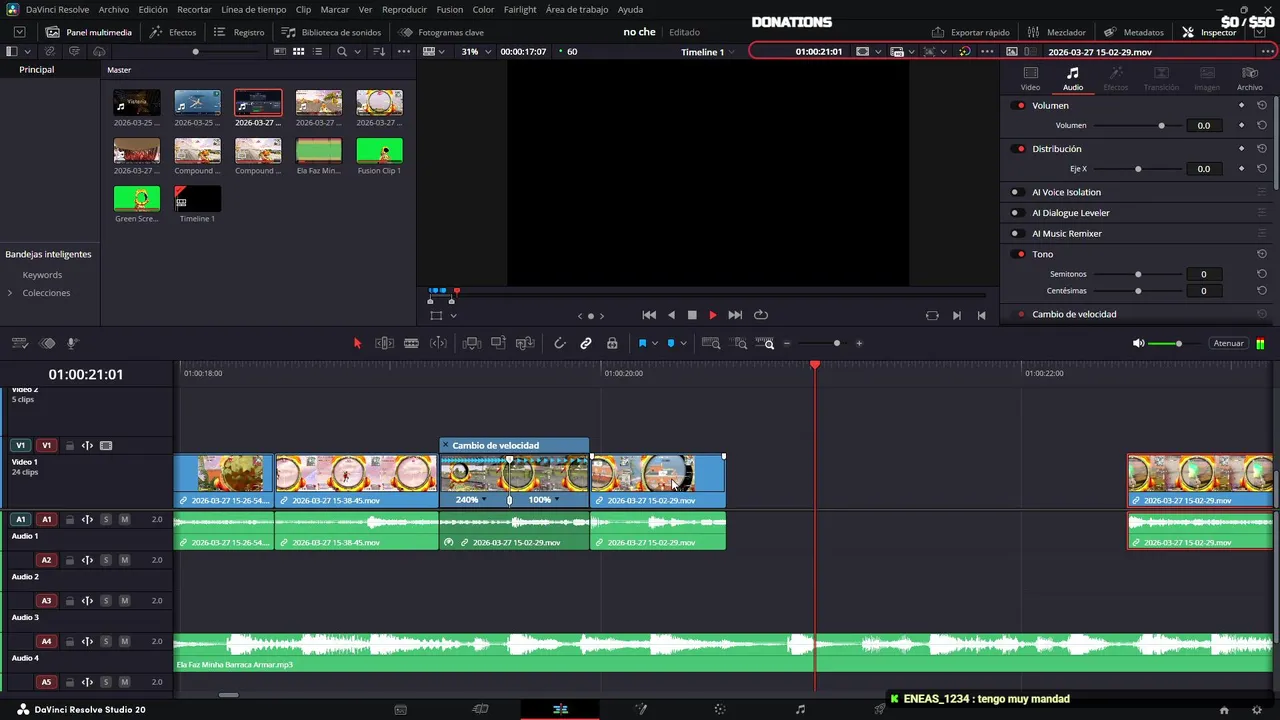Add a flag with the flag icon

[x=642, y=343]
